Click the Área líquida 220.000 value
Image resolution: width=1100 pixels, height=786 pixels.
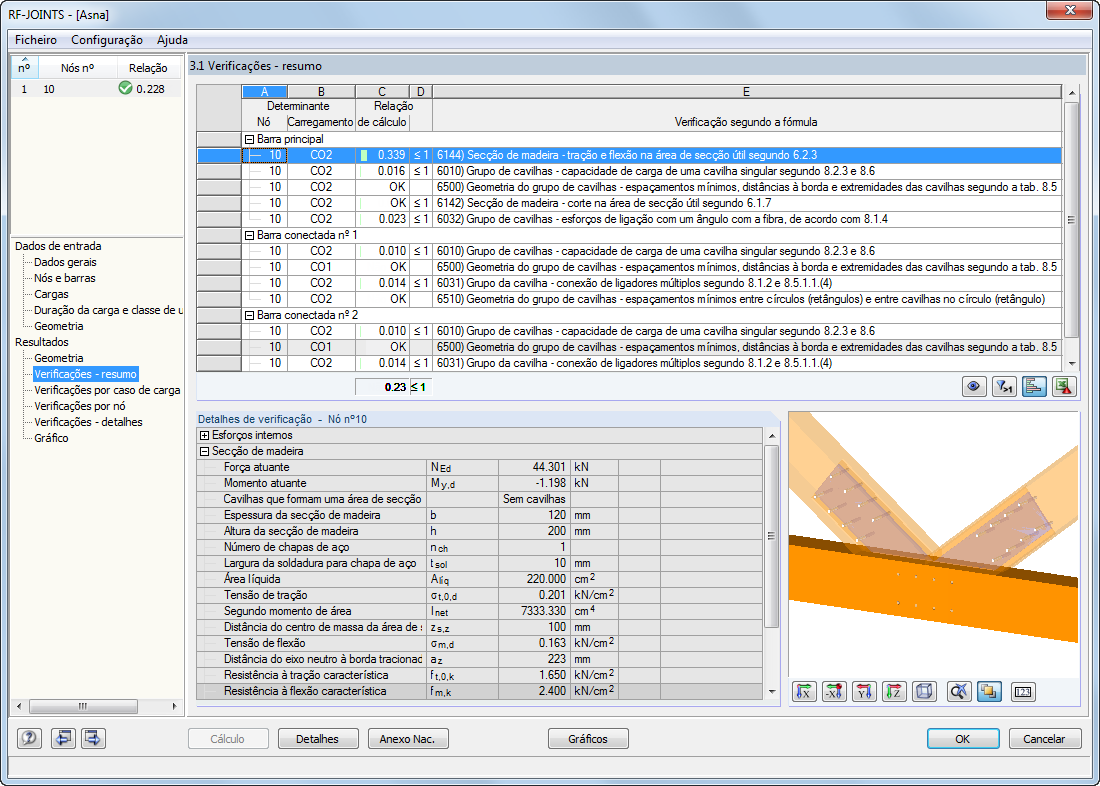pos(533,579)
